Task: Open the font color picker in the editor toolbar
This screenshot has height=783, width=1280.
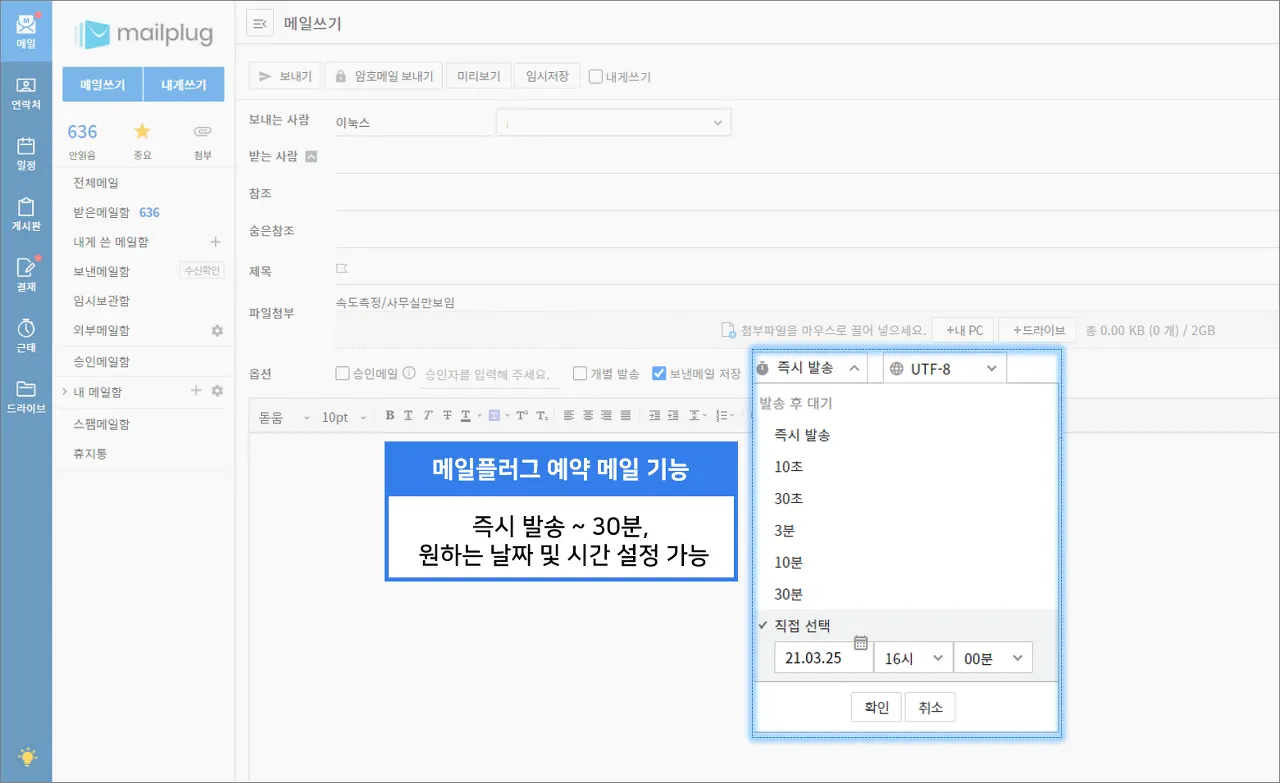Action: pos(469,416)
